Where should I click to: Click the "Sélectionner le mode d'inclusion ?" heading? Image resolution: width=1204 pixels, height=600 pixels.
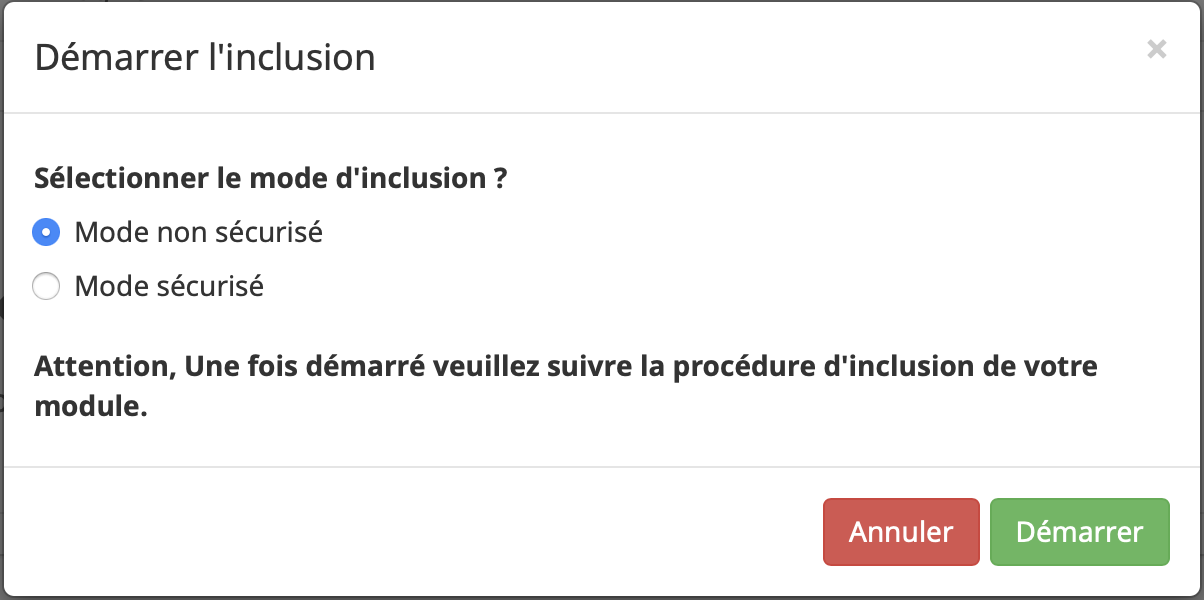tap(270, 179)
